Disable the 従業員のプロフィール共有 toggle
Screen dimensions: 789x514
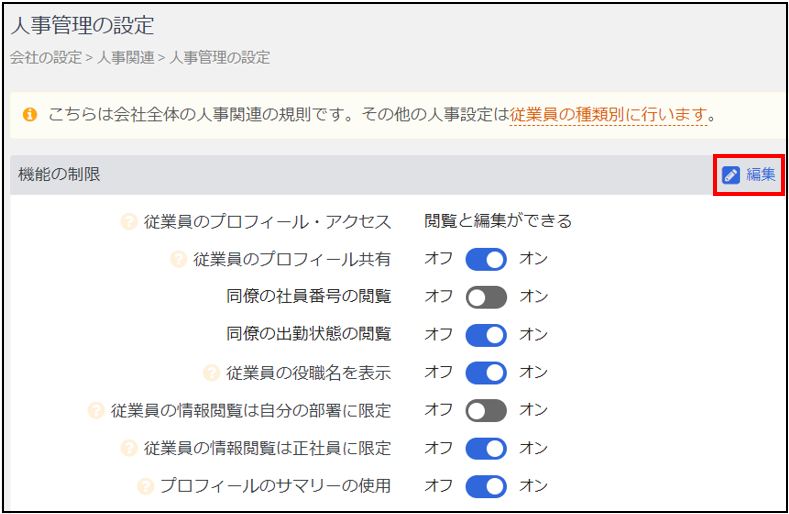[x=486, y=260]
